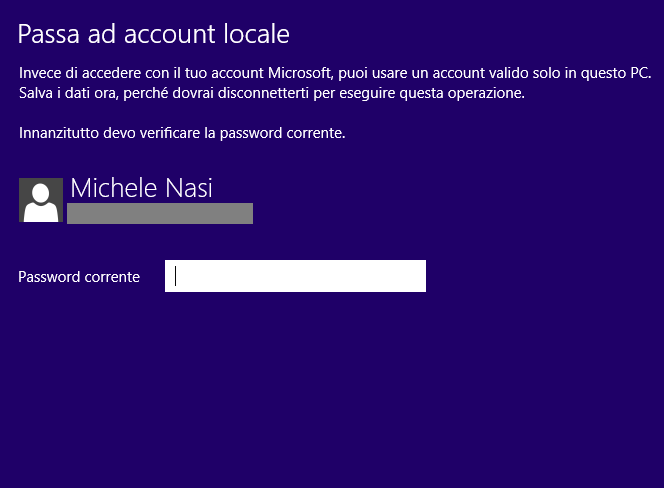Click the word "operazione" ending the description
The height and width of the screenshot is (488, 664).
coord(486,93)
